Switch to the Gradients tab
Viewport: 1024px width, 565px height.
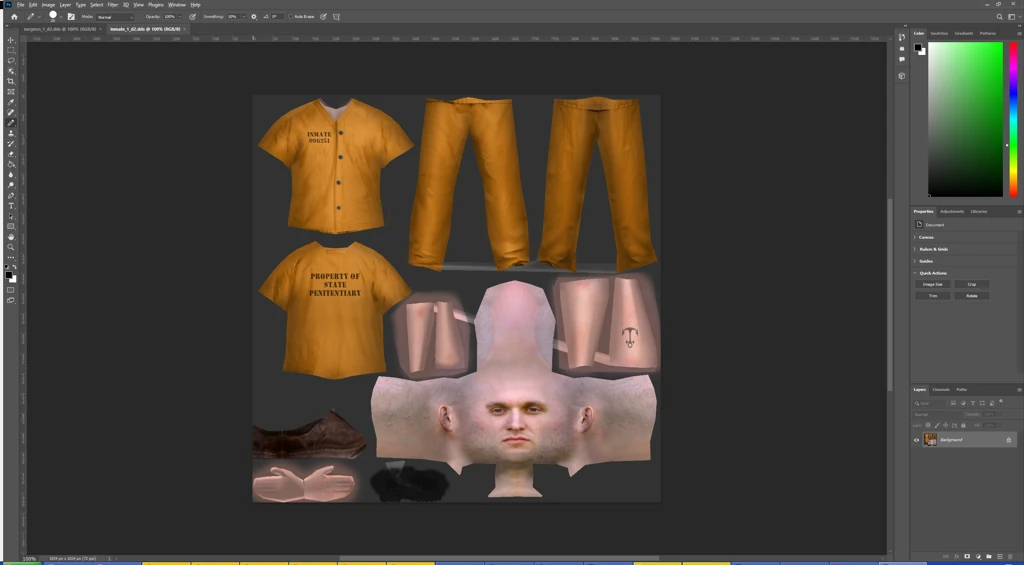click(x=964, y=33)
